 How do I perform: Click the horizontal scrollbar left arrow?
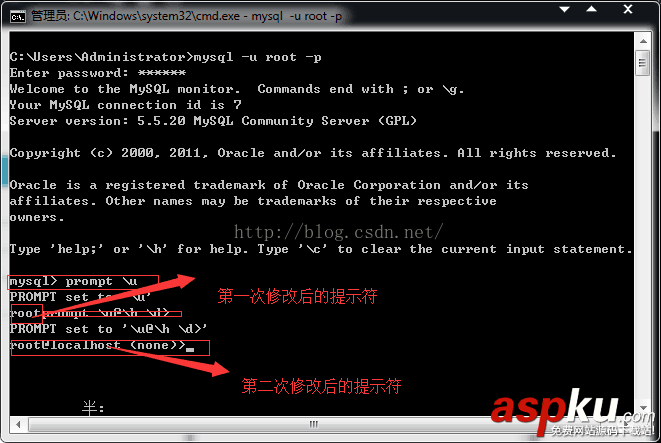point(18,424)
